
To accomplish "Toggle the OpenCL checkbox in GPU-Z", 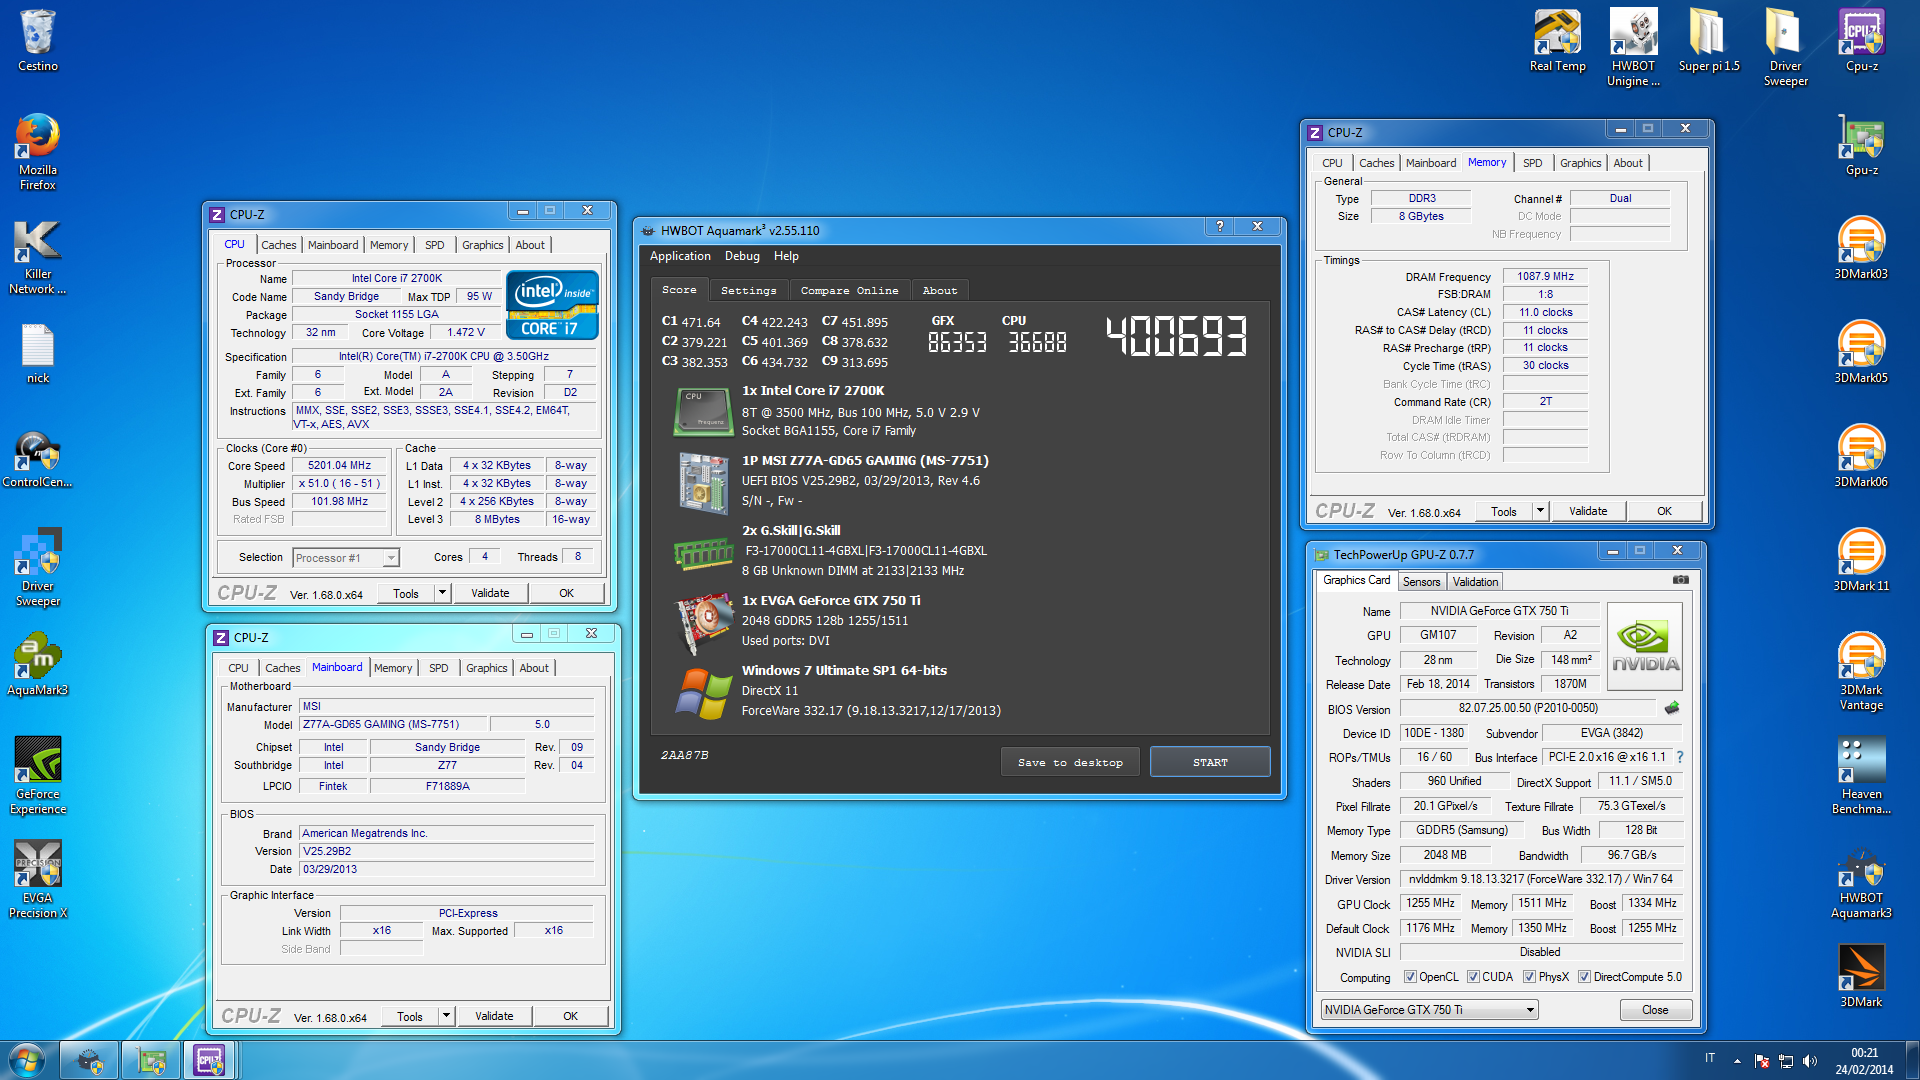I will click(x=1410, y=977).
